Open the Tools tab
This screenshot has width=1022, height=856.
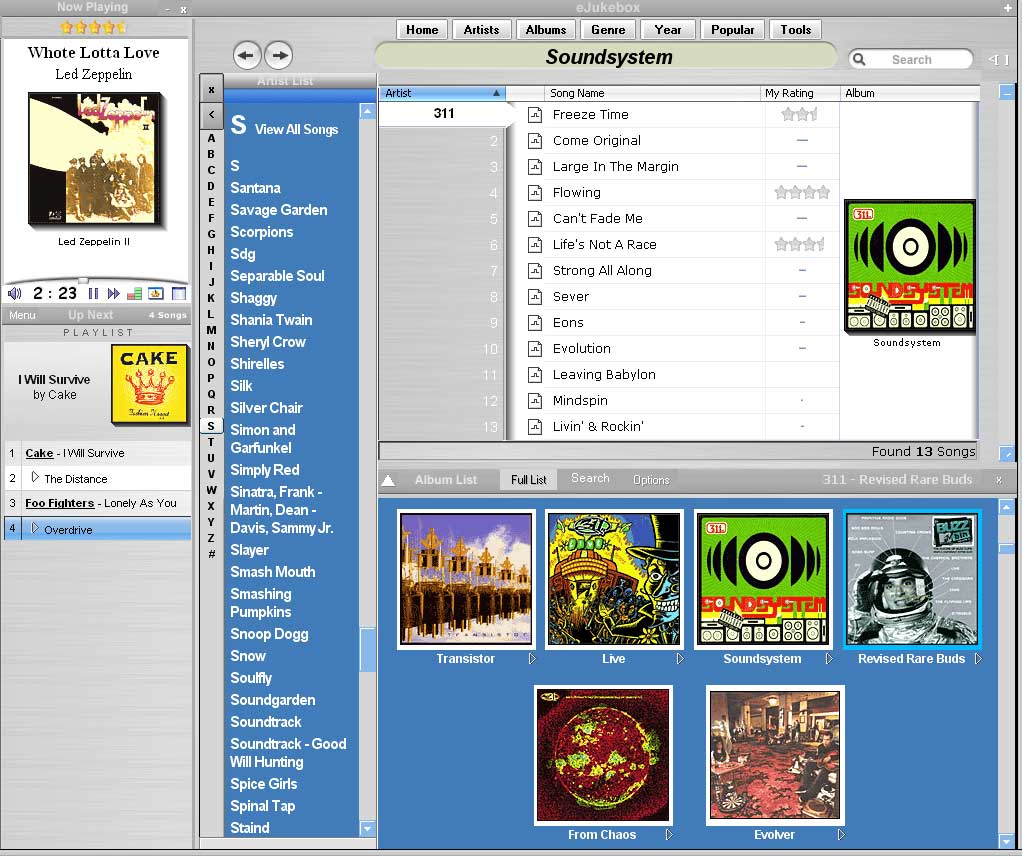796,30
